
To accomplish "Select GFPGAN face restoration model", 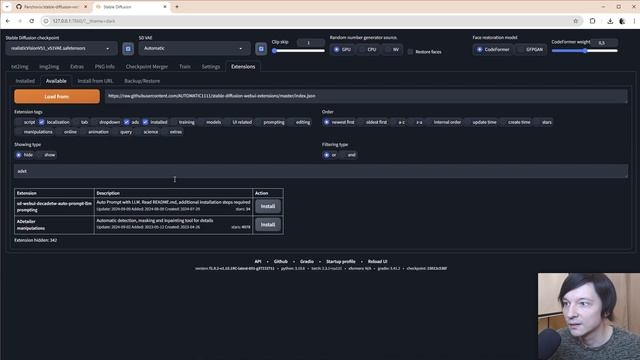I will (530, 49).
